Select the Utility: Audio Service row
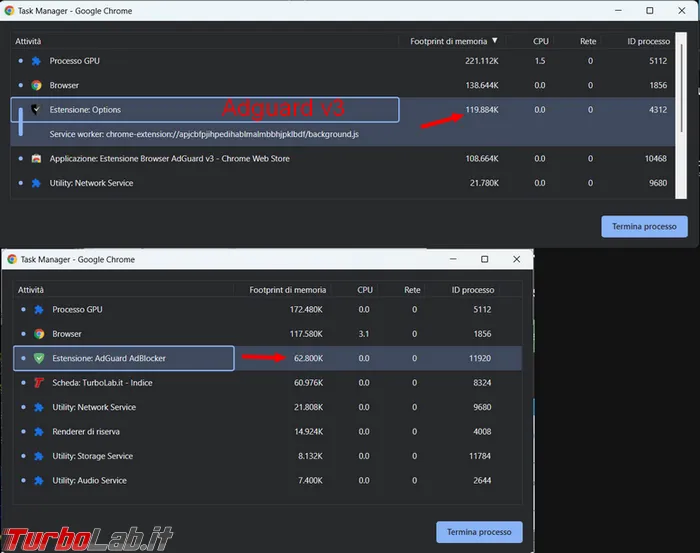The image size is (700, 553). (x=267, y=481)
